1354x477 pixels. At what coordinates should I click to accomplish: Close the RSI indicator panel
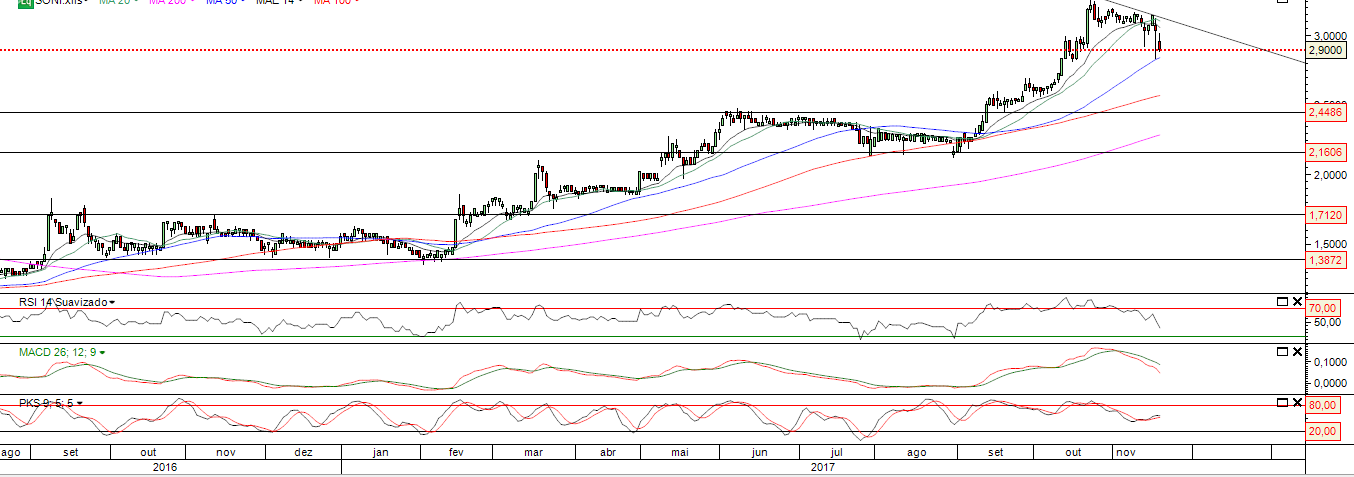[1298, 301]
